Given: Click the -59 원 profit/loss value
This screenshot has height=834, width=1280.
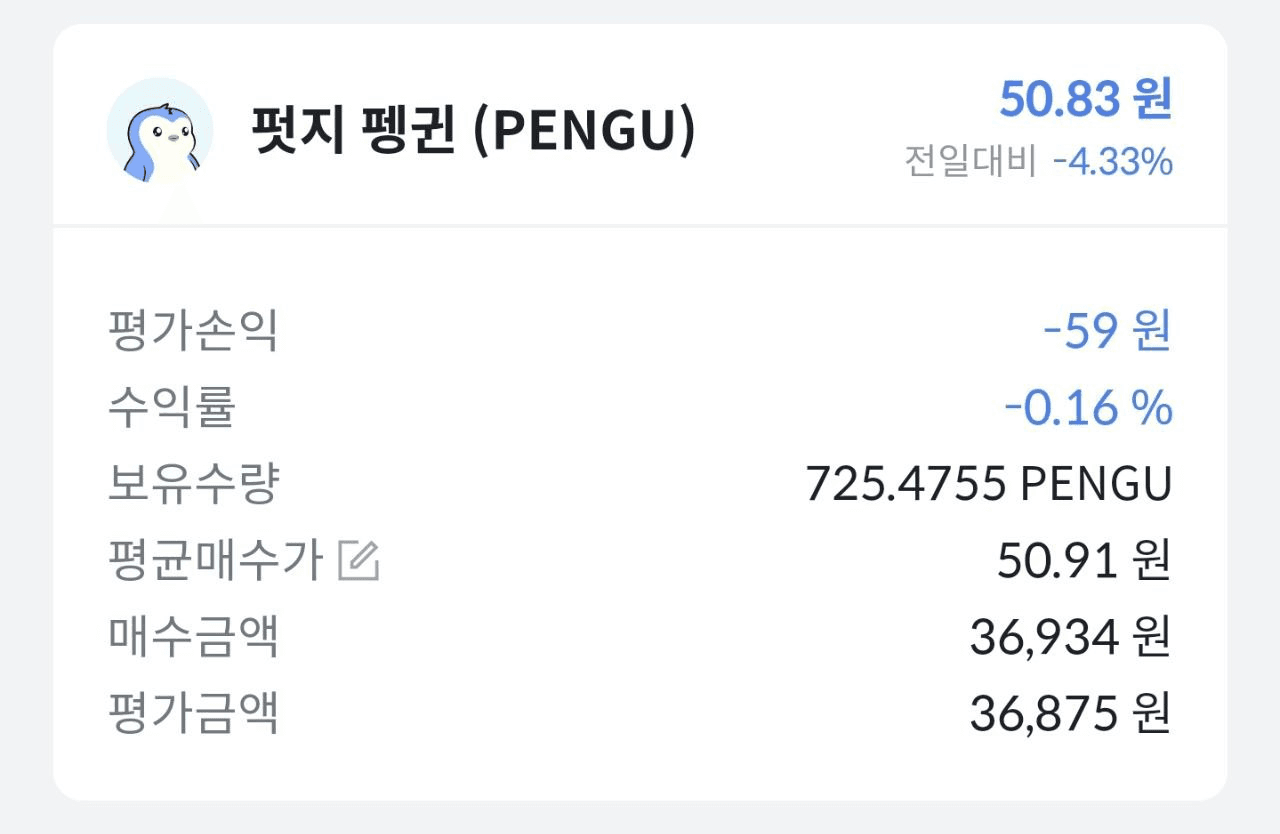Looking at the screenshot, I should [1106, 332].
